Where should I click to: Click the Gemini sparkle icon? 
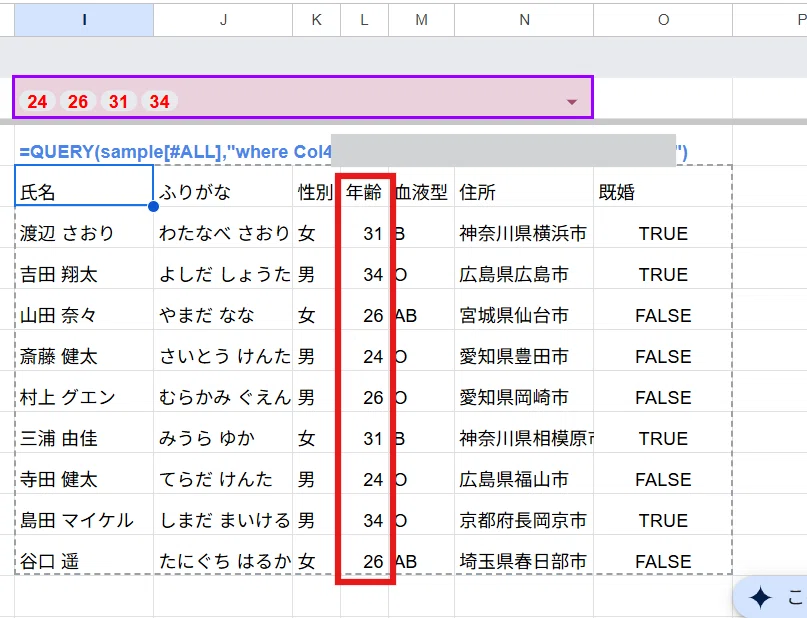(760, 597)
